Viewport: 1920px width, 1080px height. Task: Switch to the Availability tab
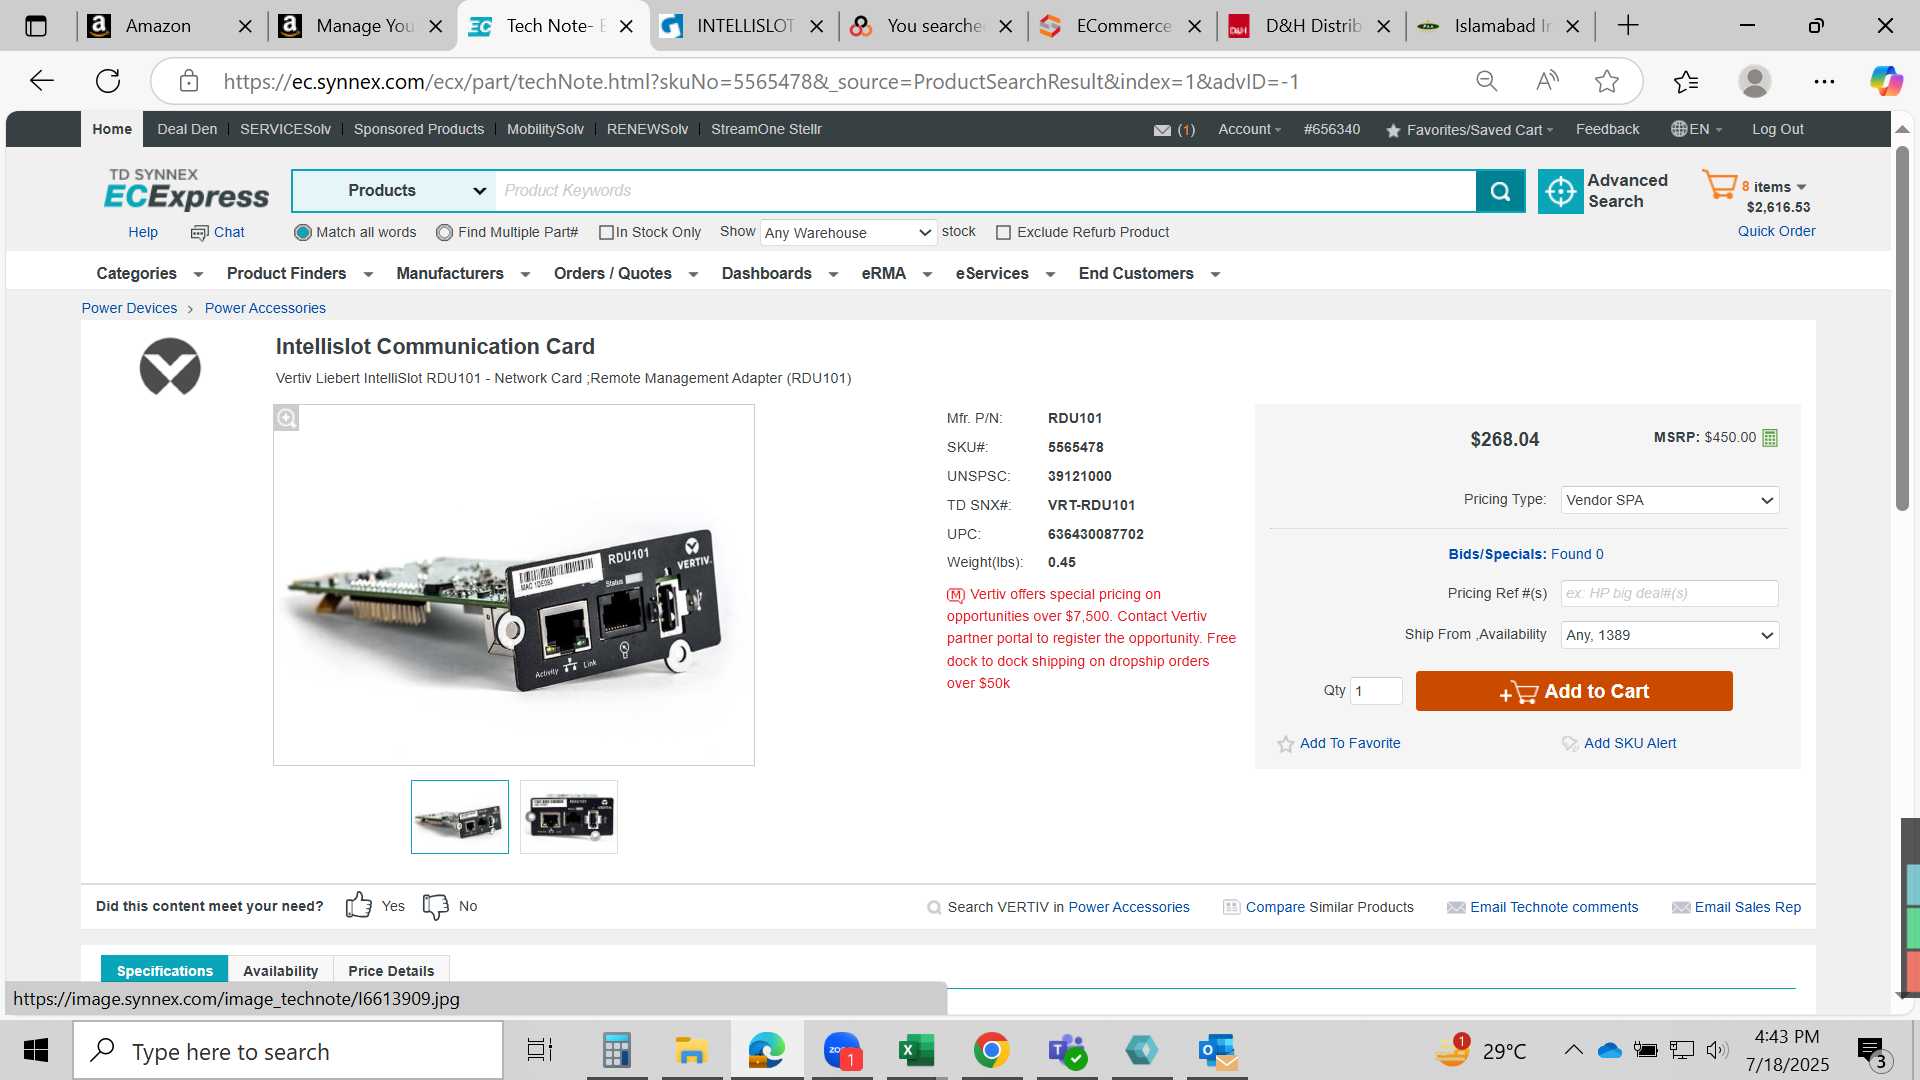pos(280,971)
